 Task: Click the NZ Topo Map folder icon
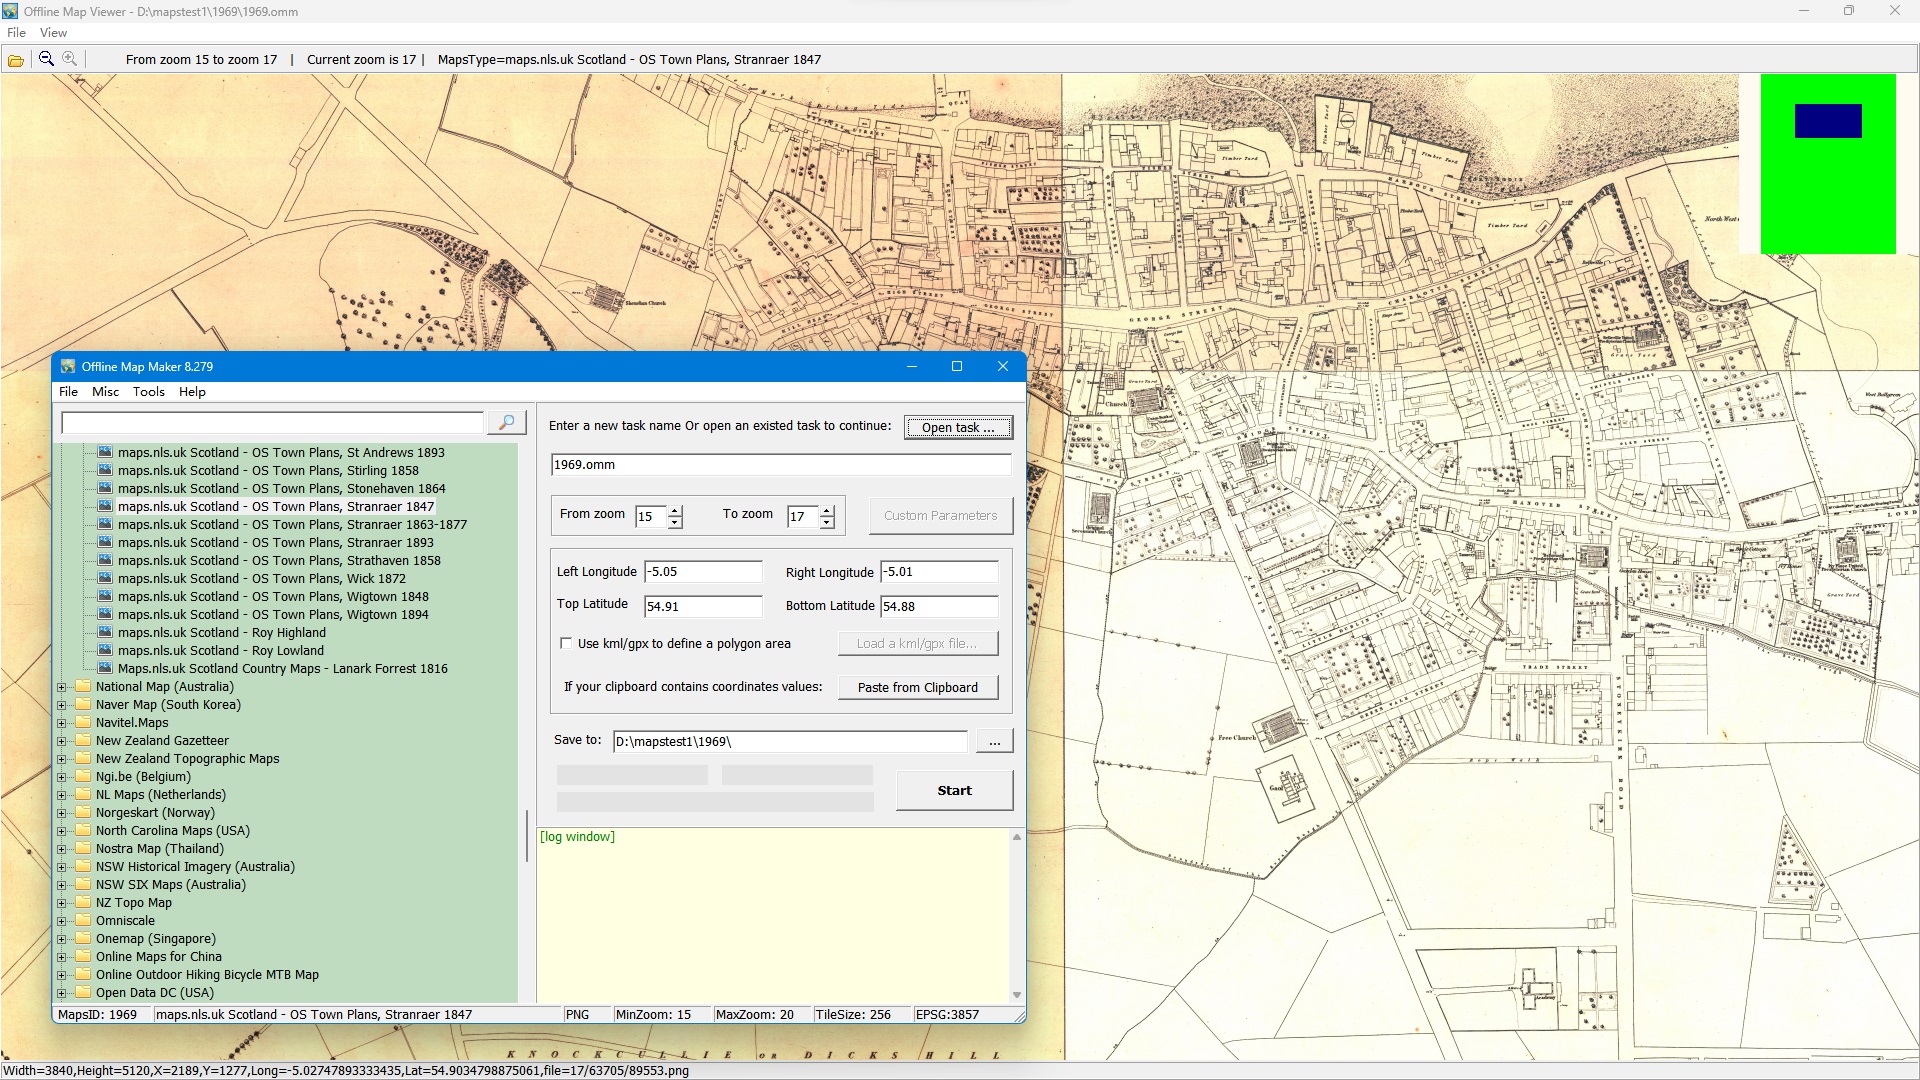click(83, 903)
